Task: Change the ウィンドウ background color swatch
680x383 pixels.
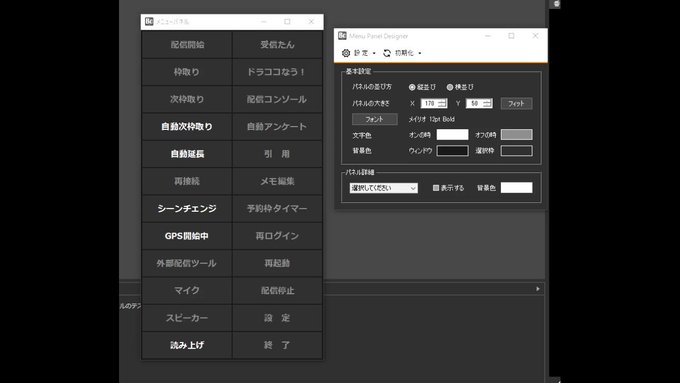Action: click(452, 151)
